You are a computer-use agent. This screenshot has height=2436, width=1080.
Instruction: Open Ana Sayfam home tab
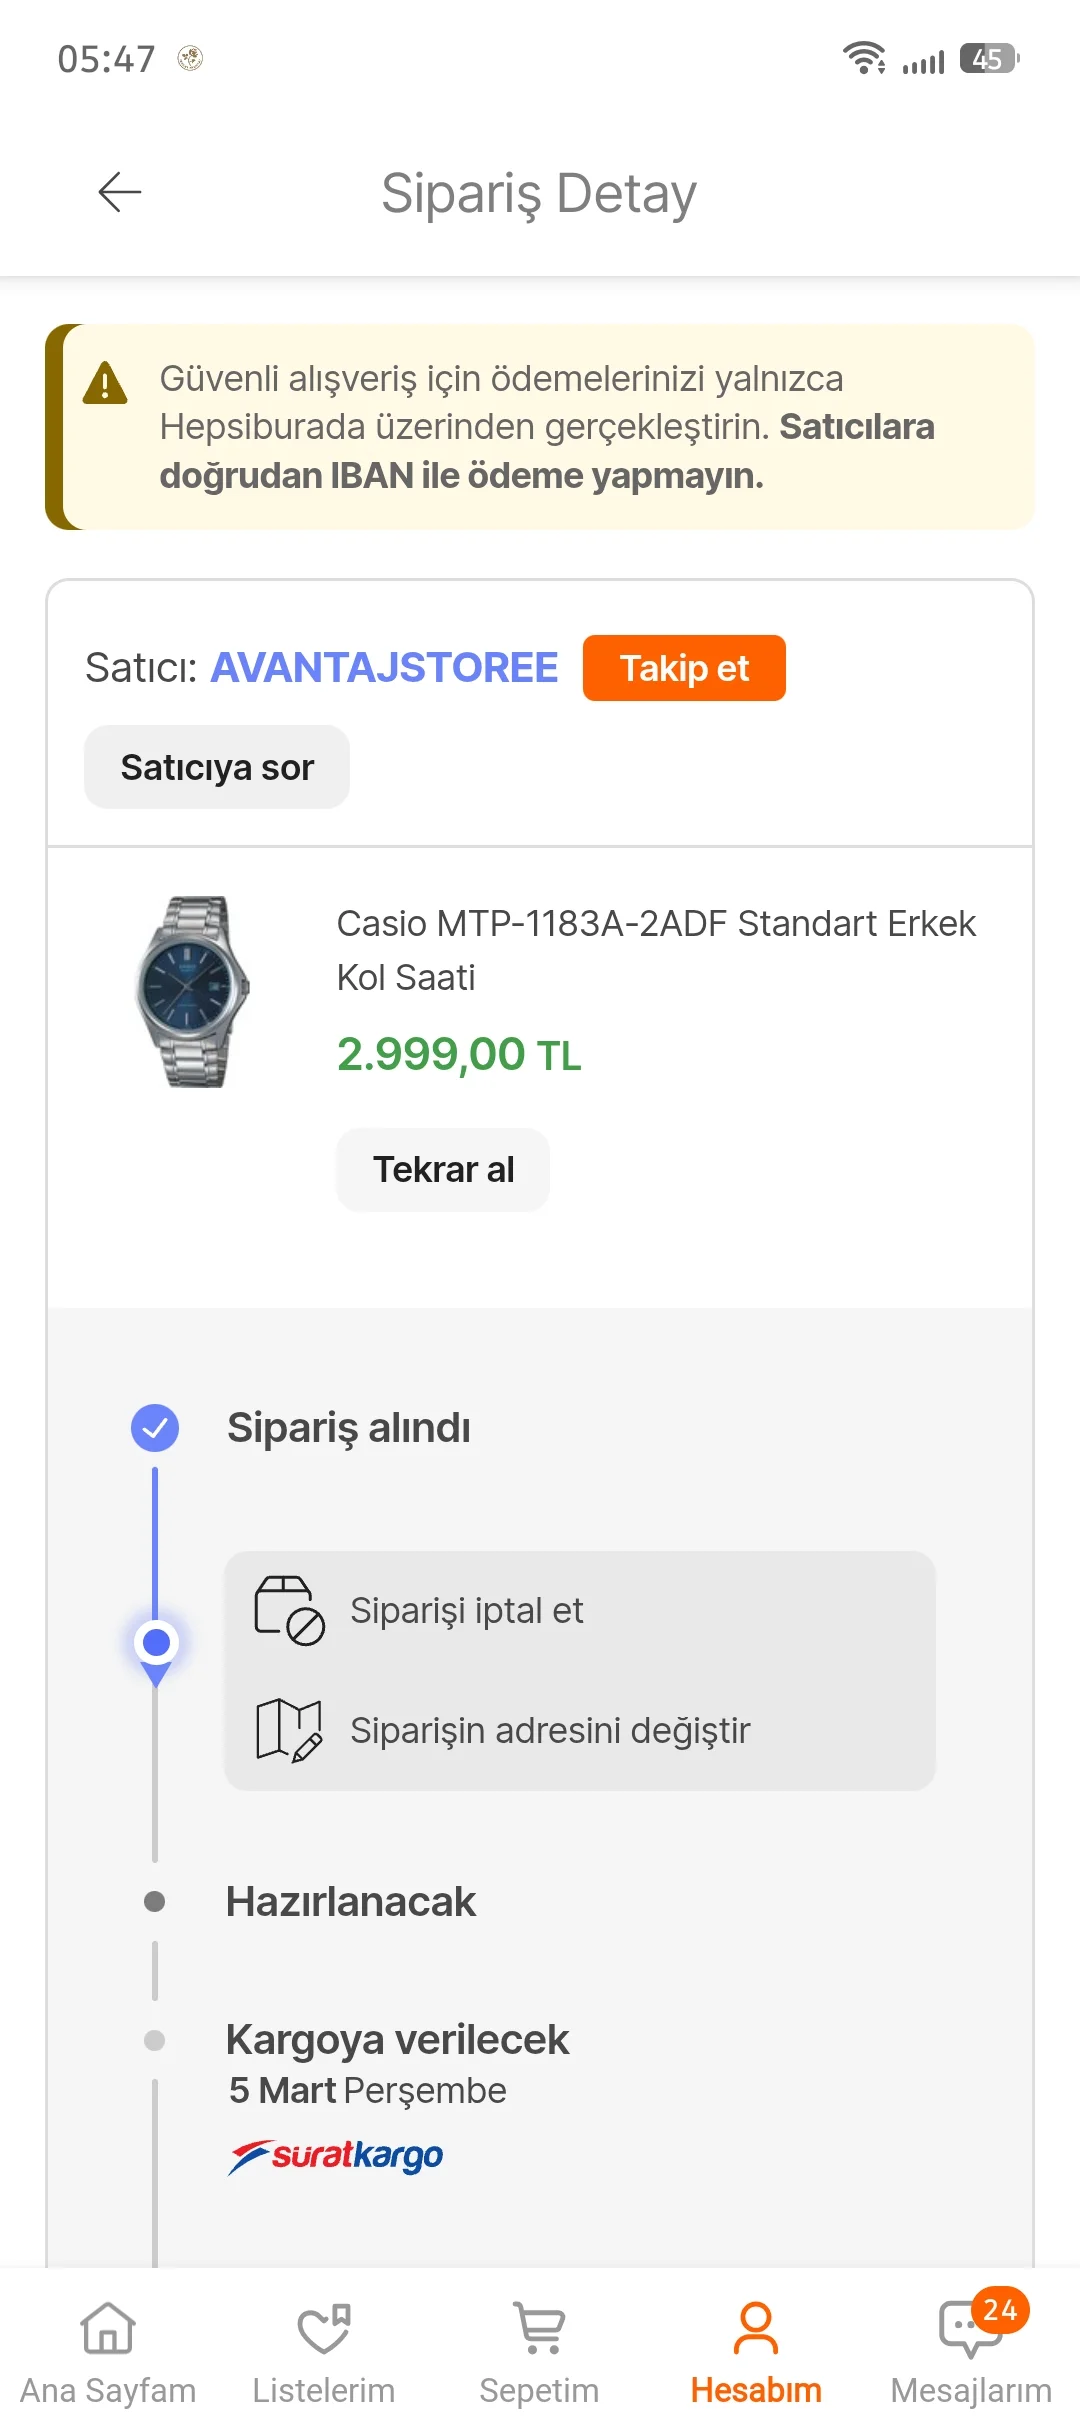(108, 2350)
